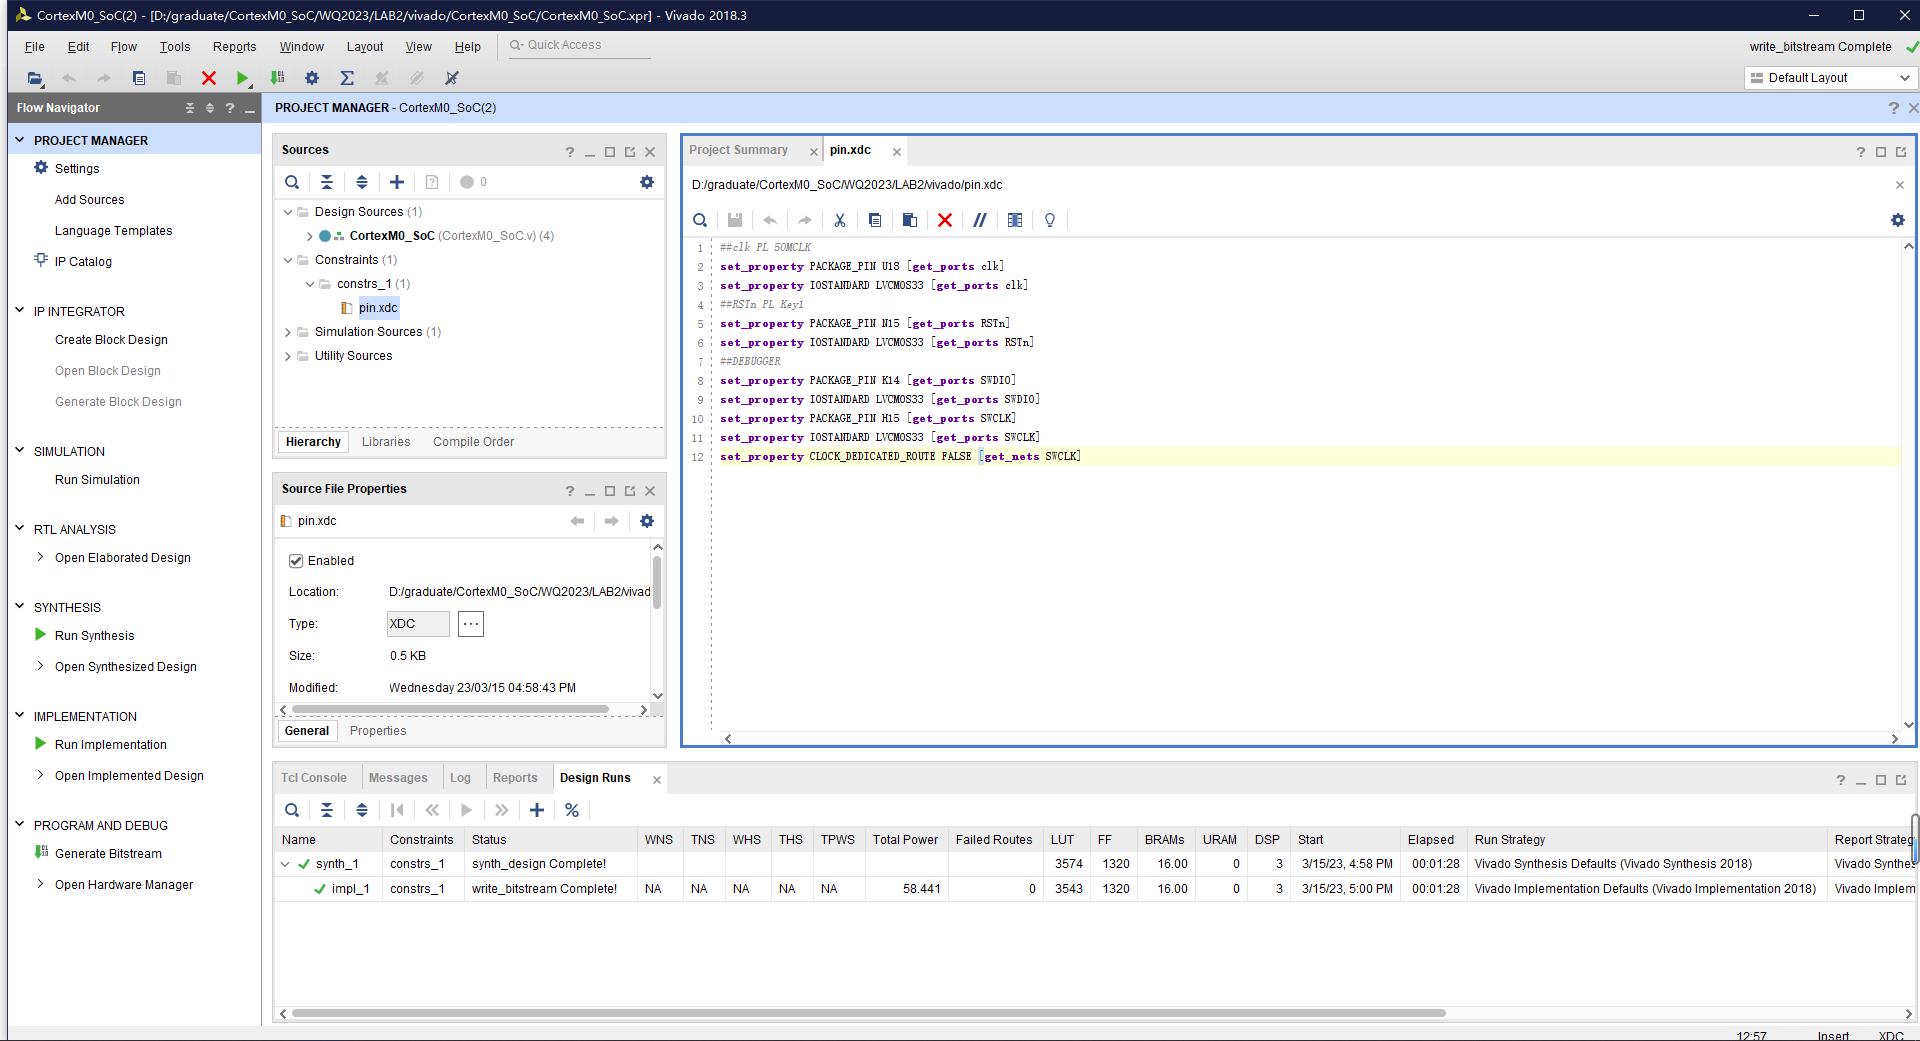Click Generate Bitstream
The image size is (1920, 1041).
point(108,854)
